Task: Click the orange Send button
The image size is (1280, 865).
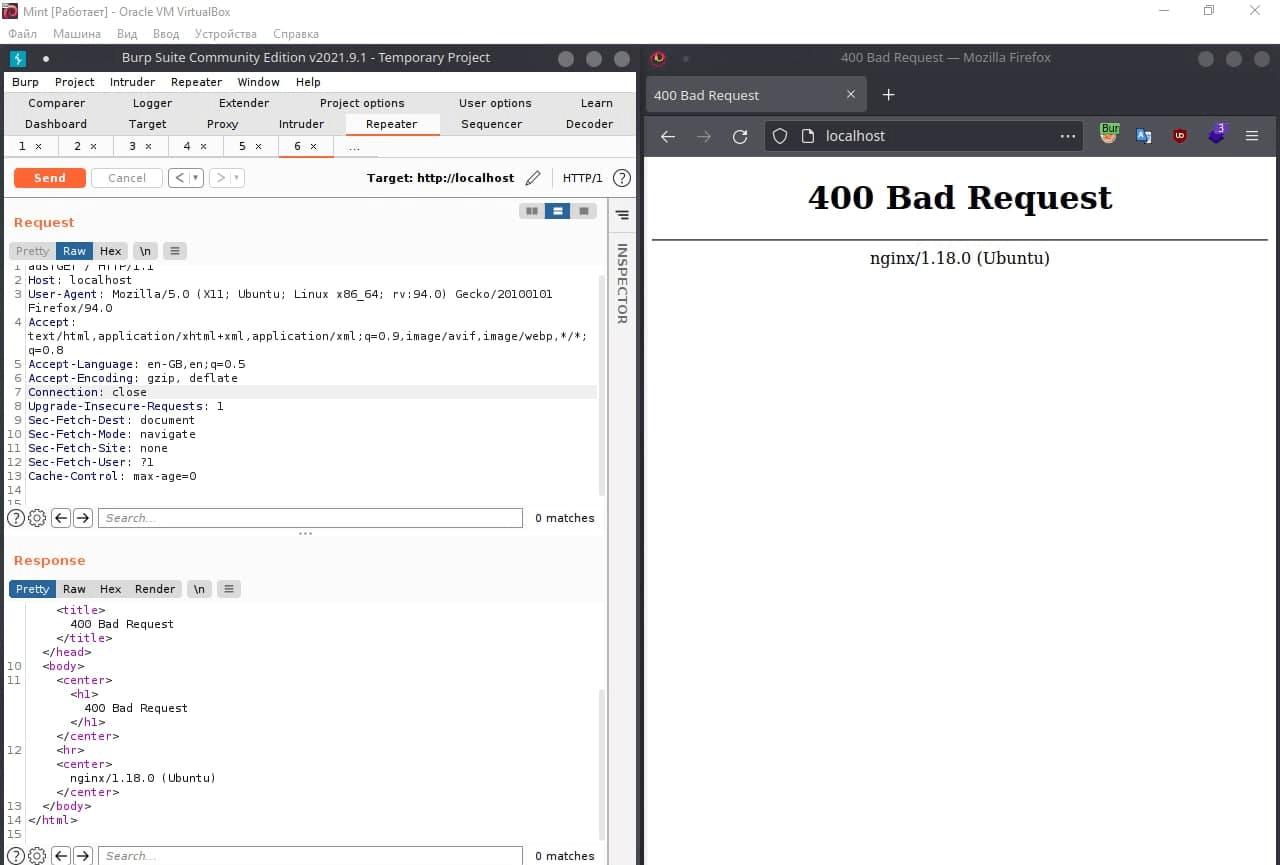Action: point(49,178)
